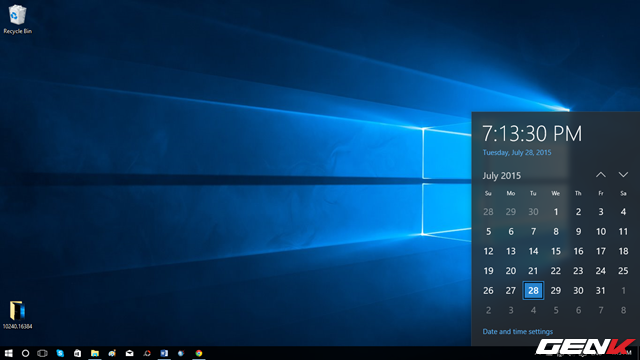640x360 pixels.
Task: Pick date 27 in the calendar
Action: pos(511,290)
